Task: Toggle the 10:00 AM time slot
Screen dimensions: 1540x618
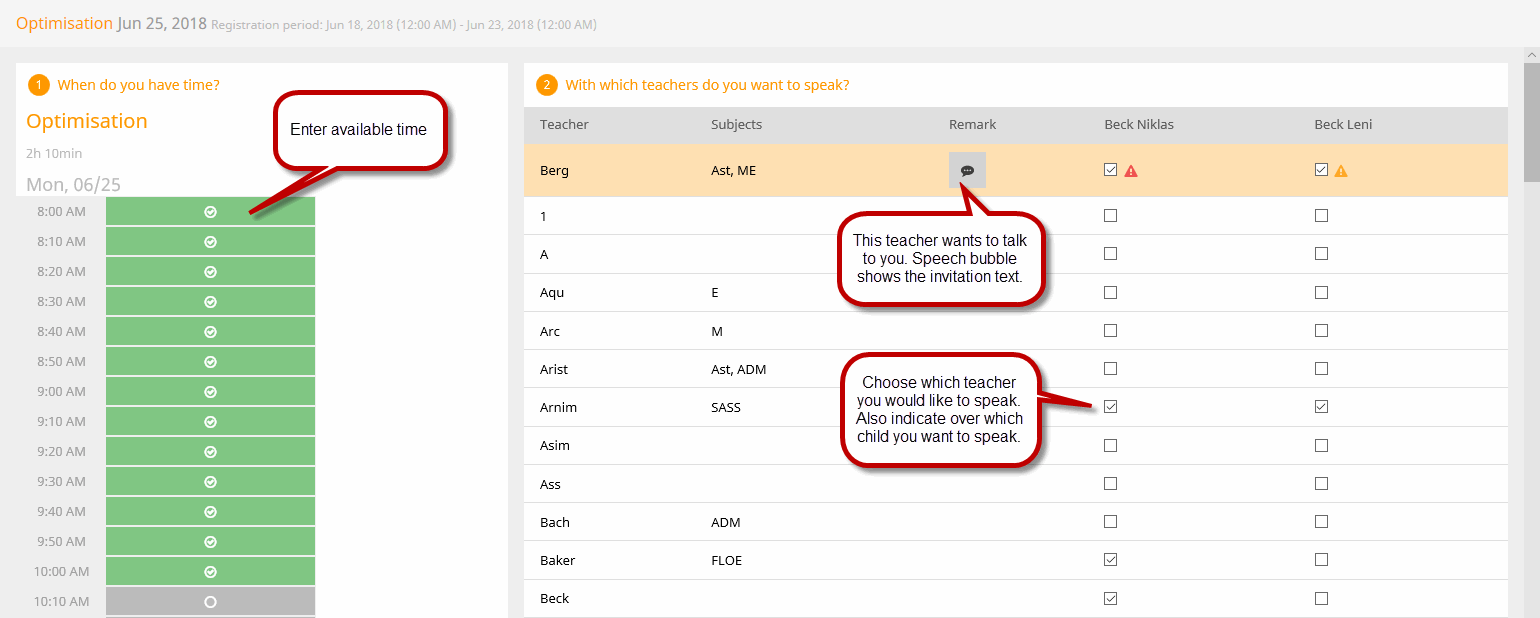Action: pos(210,571)
